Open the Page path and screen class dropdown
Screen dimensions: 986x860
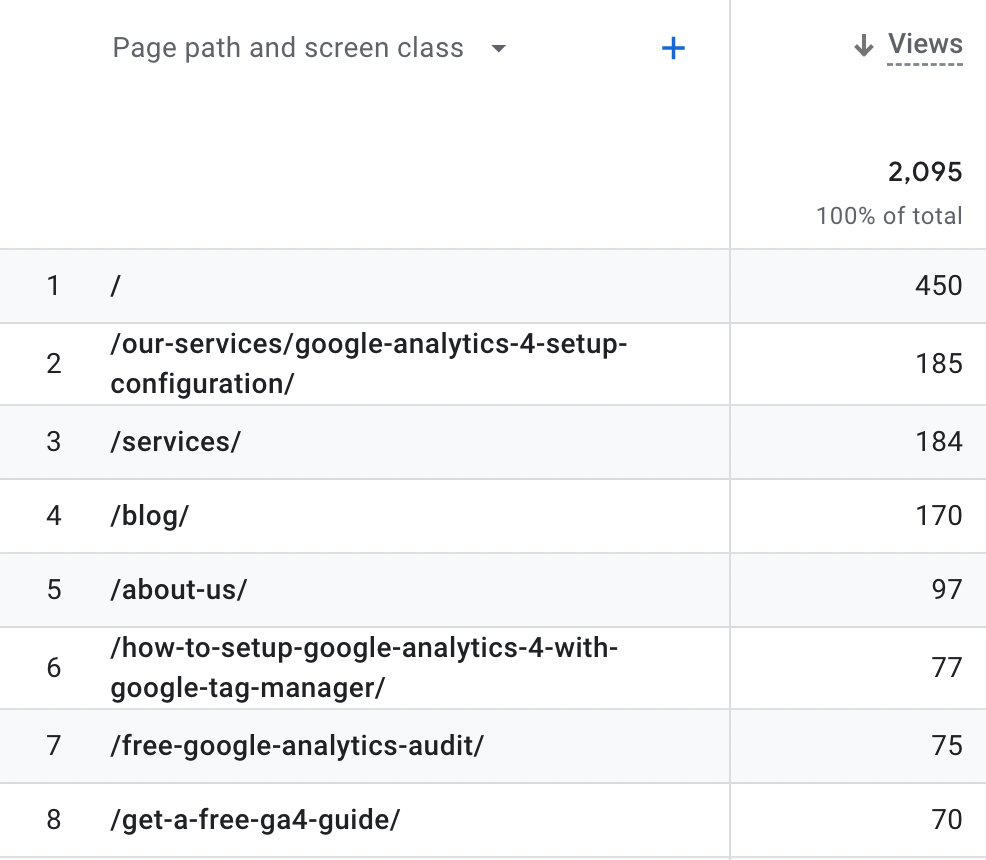pos(309,48)
